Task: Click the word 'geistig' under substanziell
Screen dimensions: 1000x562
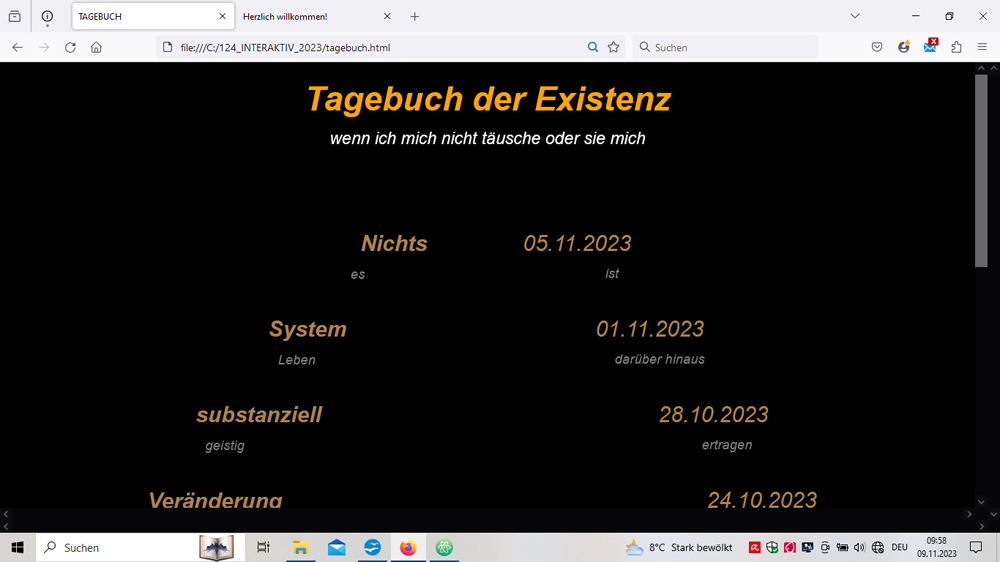Action: click(224, 446)
